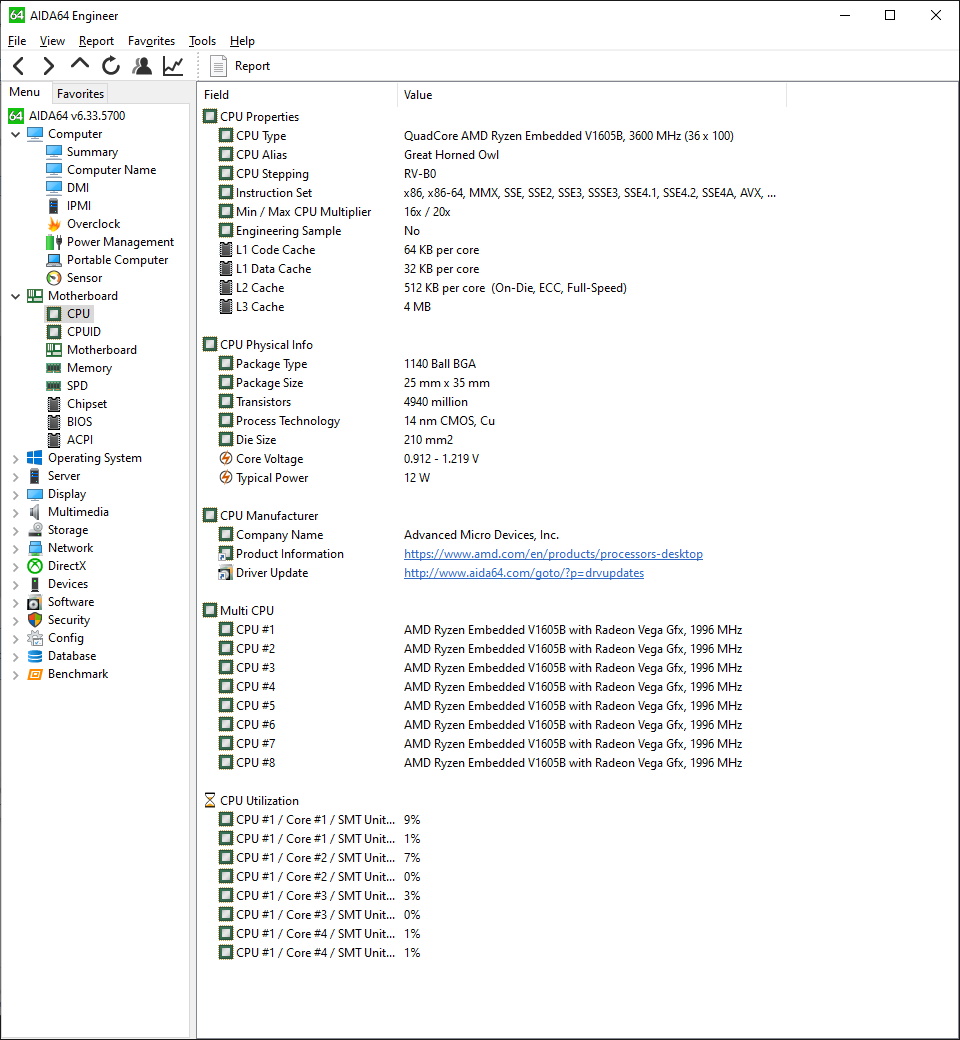This screenshot has width=960, height=1040.
Task: Select the Memory module icon
Action: 54,367
